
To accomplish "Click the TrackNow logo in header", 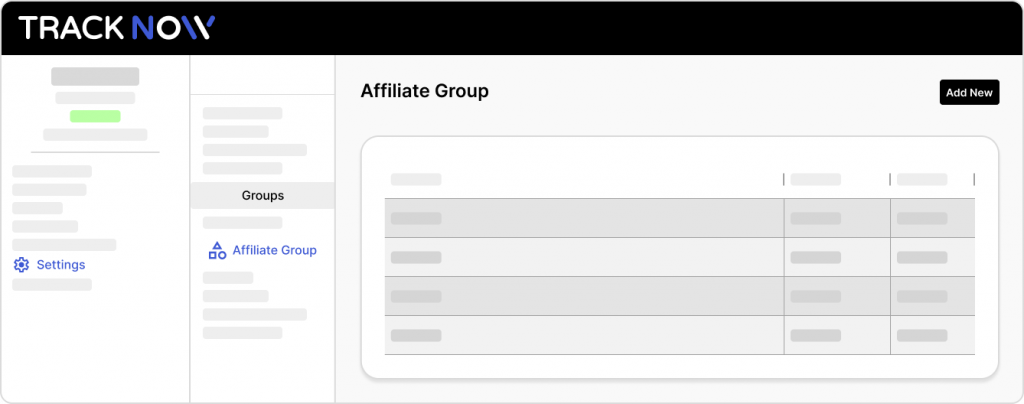I will pos(117,27).
